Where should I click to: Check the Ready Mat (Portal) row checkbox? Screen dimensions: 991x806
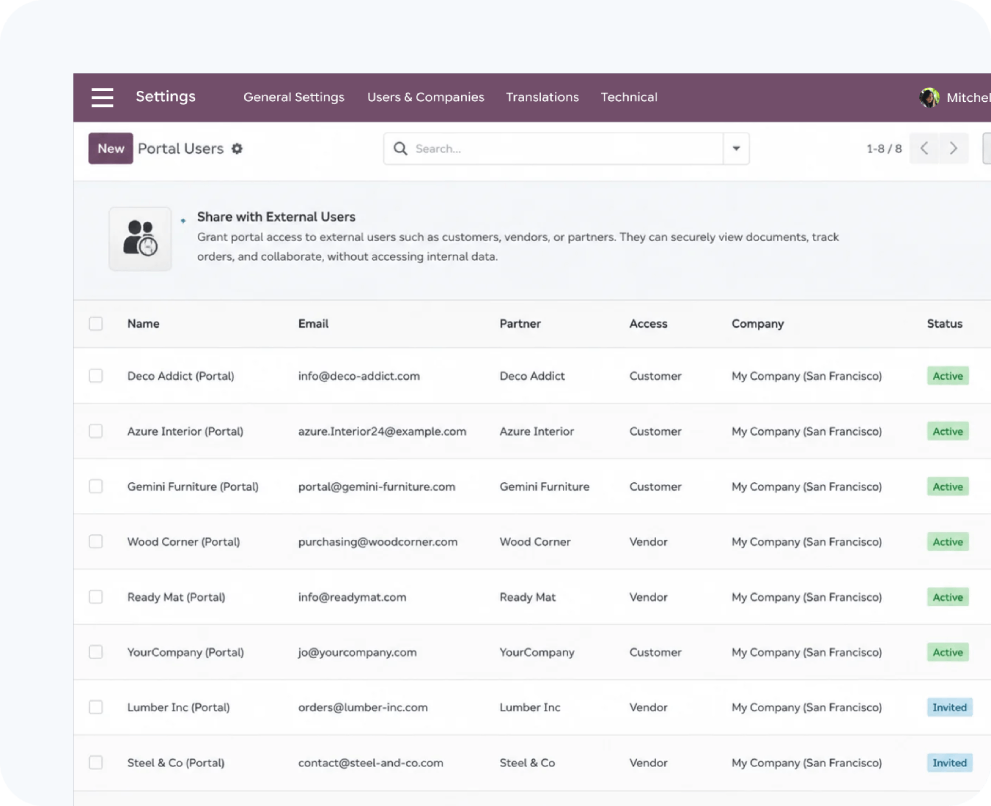tap(96, 597)
